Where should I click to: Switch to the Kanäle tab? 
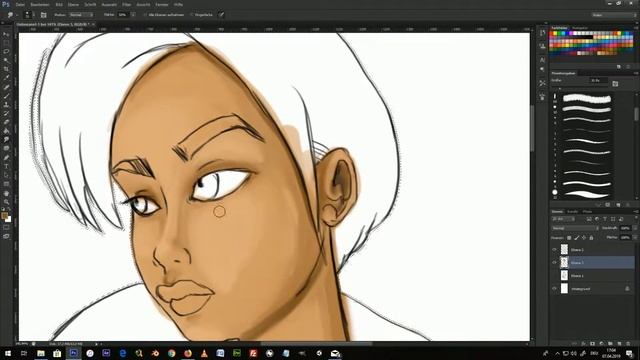[573, 211]
